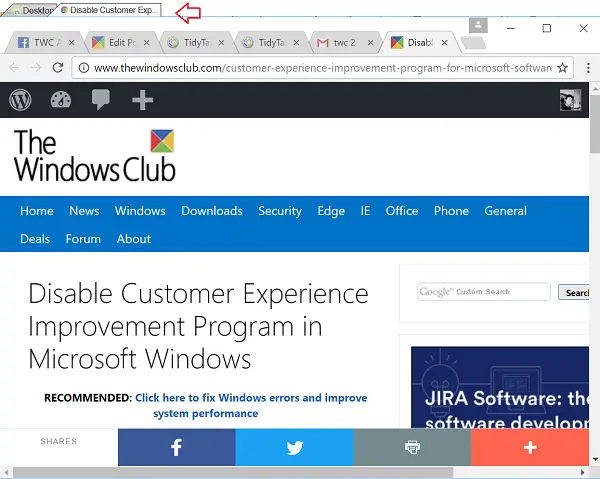Close the TWC Facebook tab
This screenshot has width=600, height=479.
point(72,43)
